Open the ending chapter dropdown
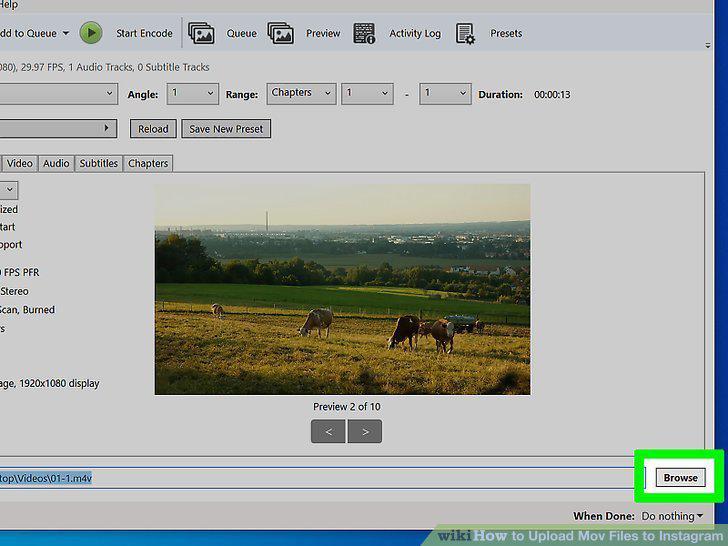The height and width of the screenshot is (546, 728). 445,94
